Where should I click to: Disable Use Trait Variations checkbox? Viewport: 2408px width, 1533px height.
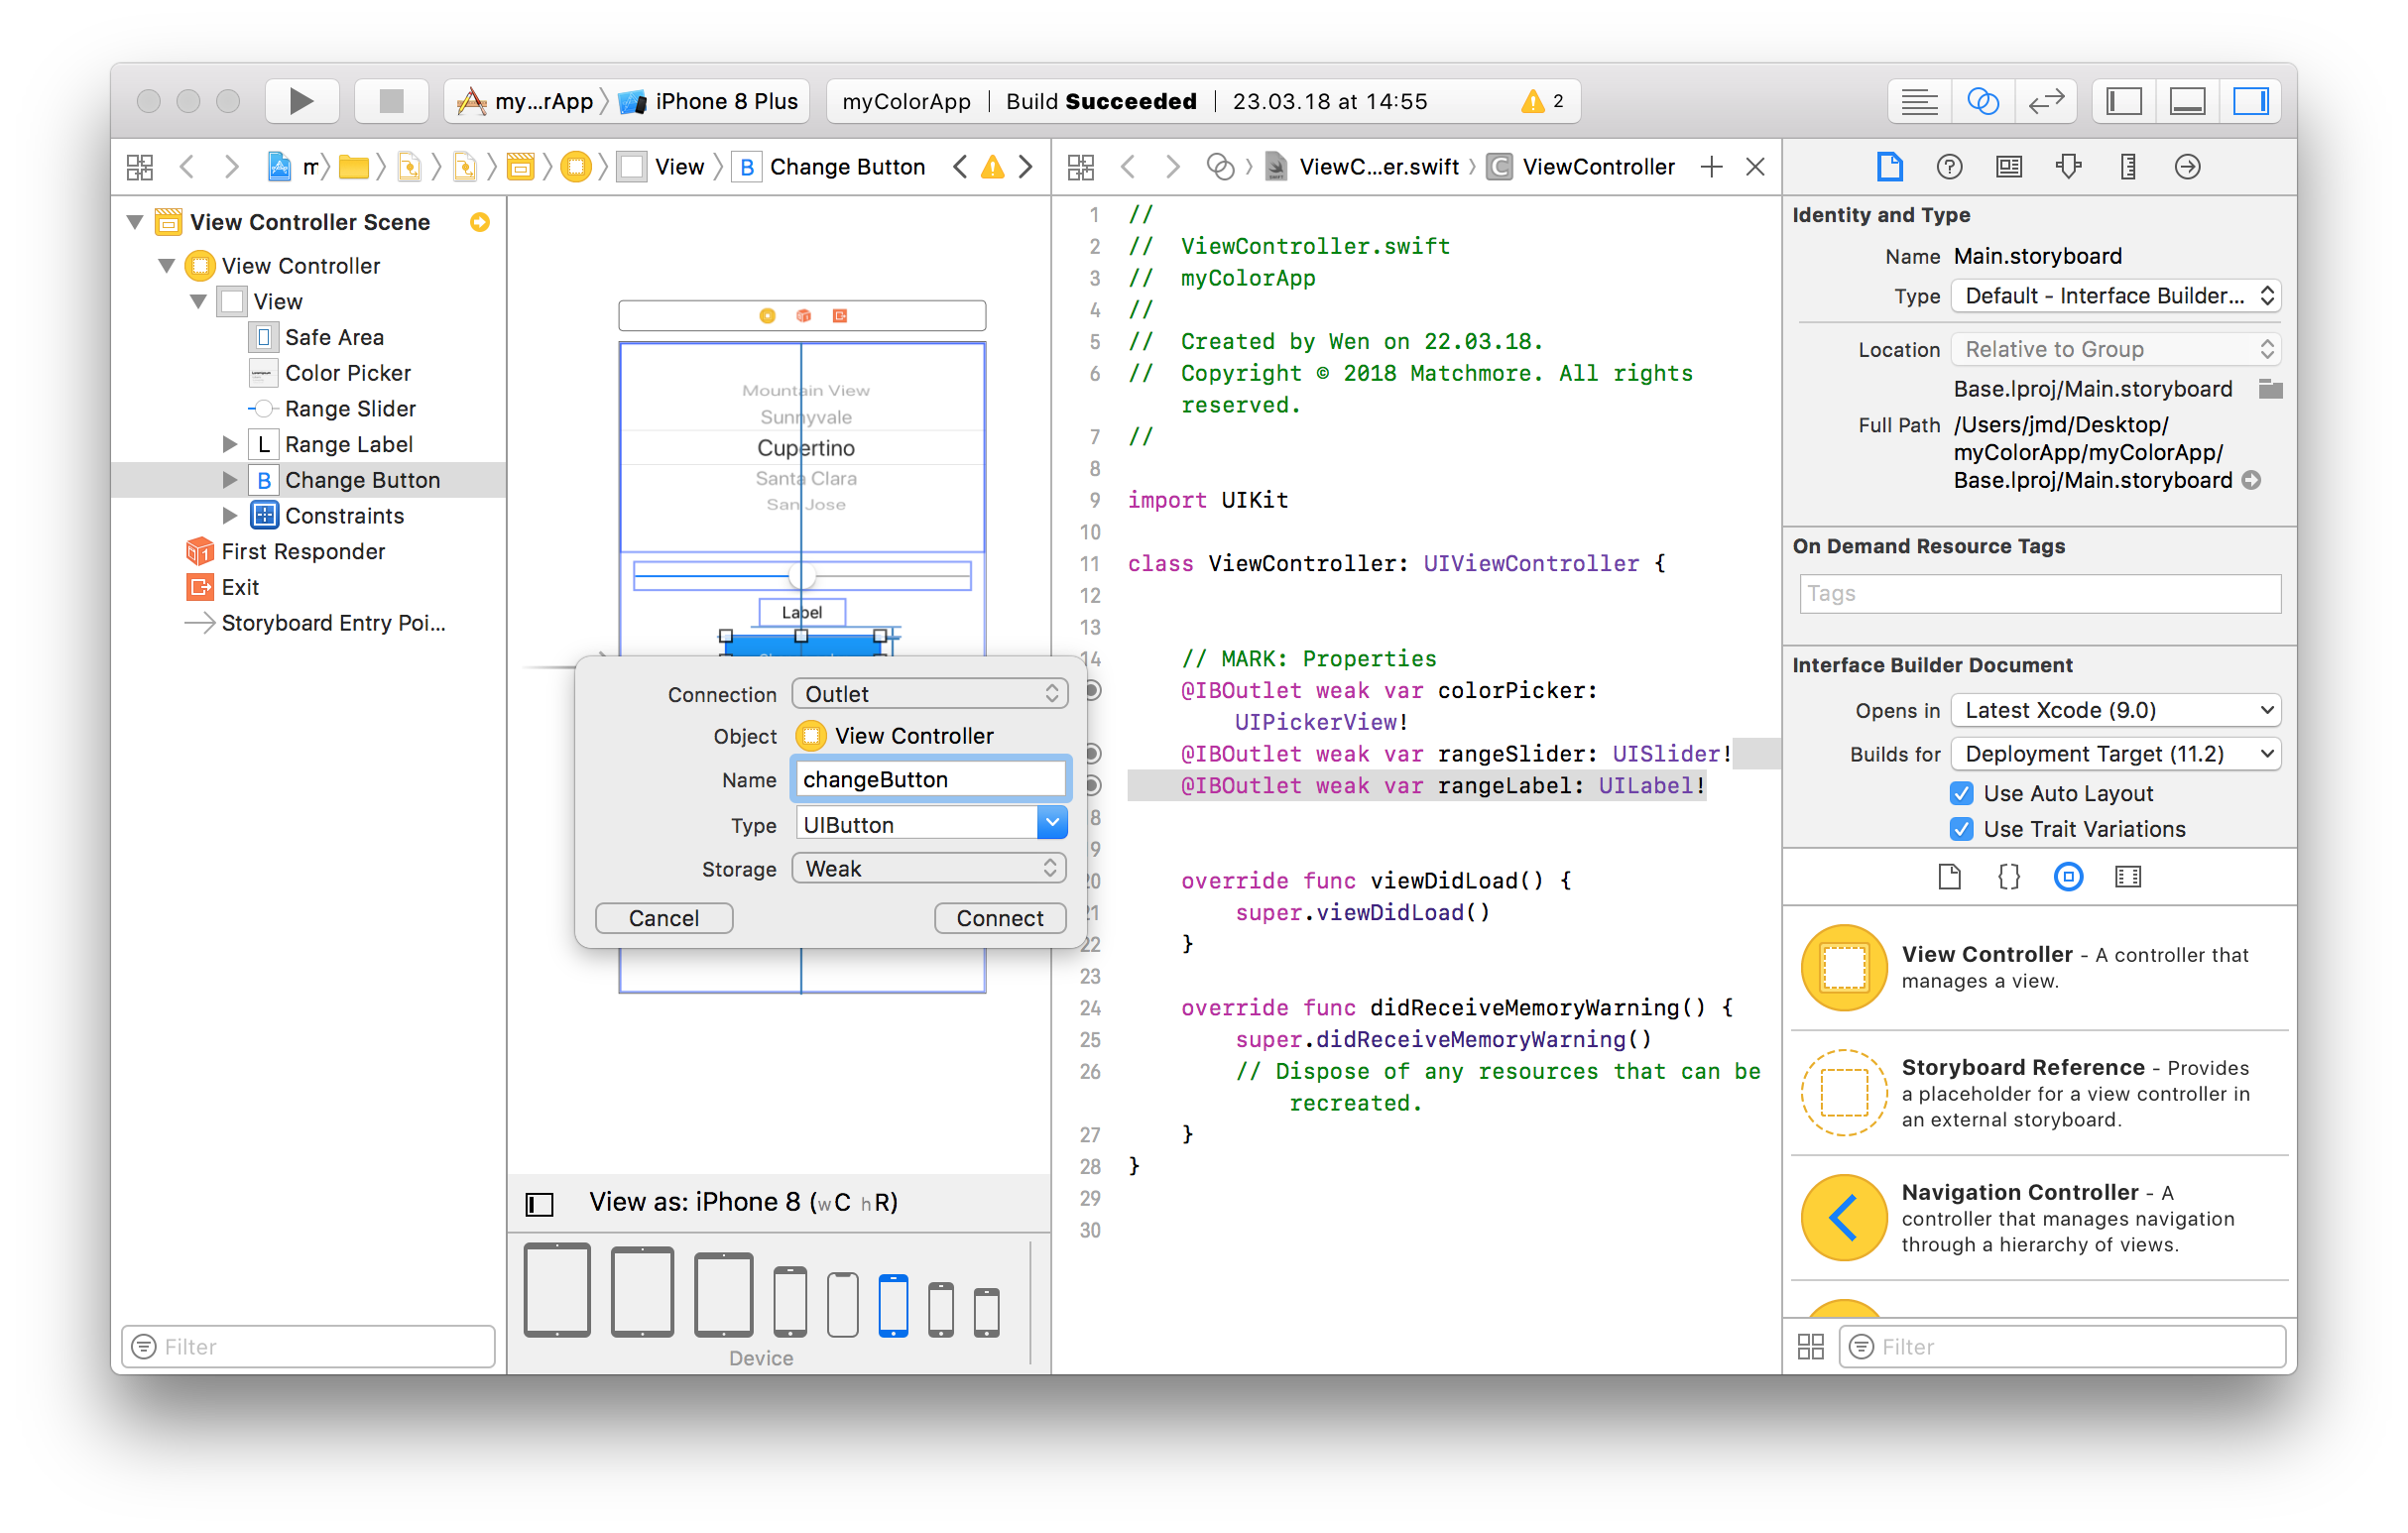point(1961,829)
